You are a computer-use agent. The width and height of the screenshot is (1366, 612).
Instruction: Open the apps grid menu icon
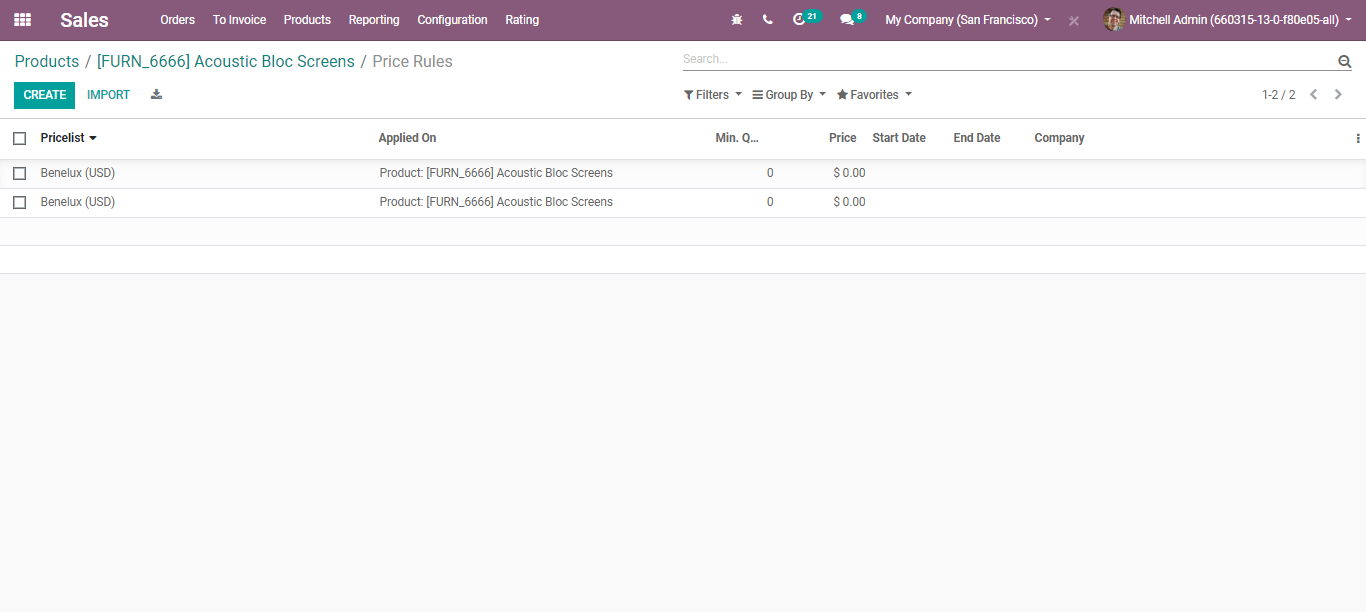click(22, 20)
